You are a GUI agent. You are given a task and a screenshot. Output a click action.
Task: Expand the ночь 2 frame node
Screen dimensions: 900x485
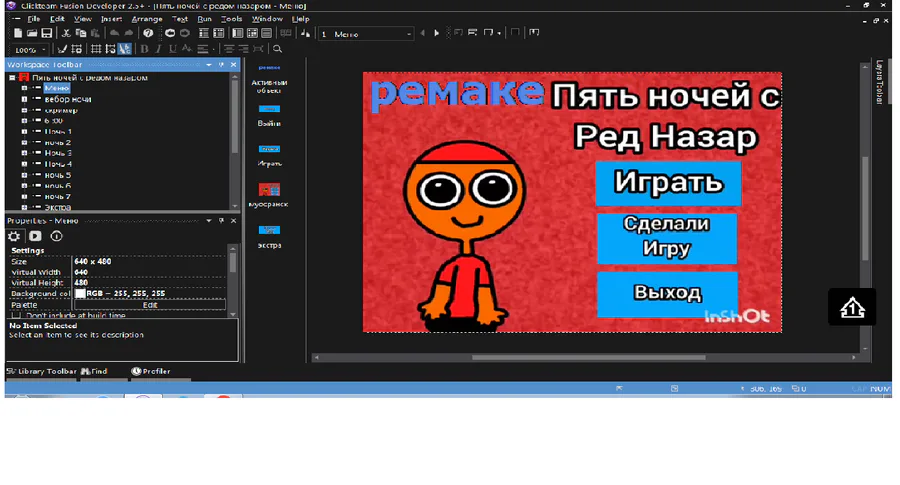(x=24, y=142)
